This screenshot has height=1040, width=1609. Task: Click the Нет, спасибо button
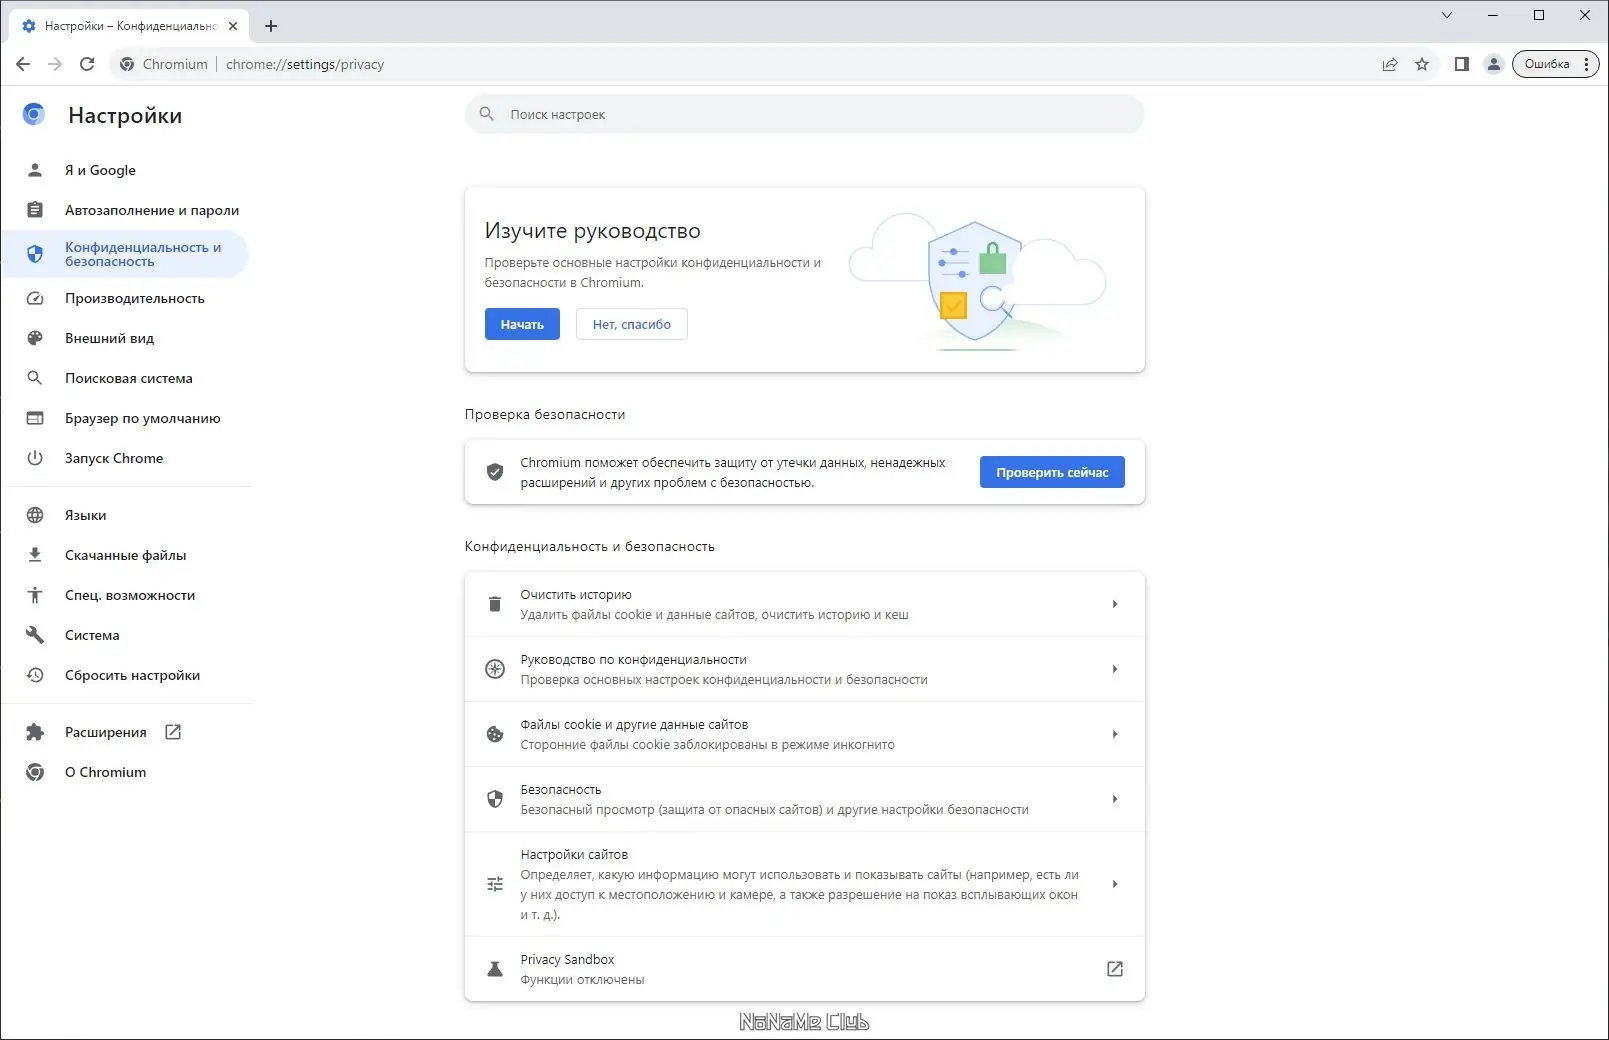click(631, 324)
